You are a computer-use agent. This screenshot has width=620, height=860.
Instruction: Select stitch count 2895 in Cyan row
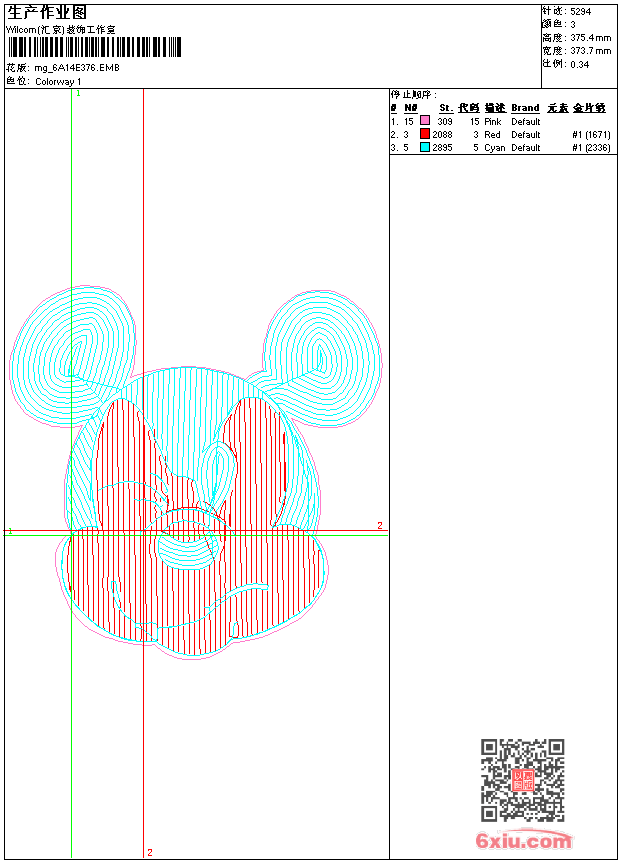click(442, 148)
